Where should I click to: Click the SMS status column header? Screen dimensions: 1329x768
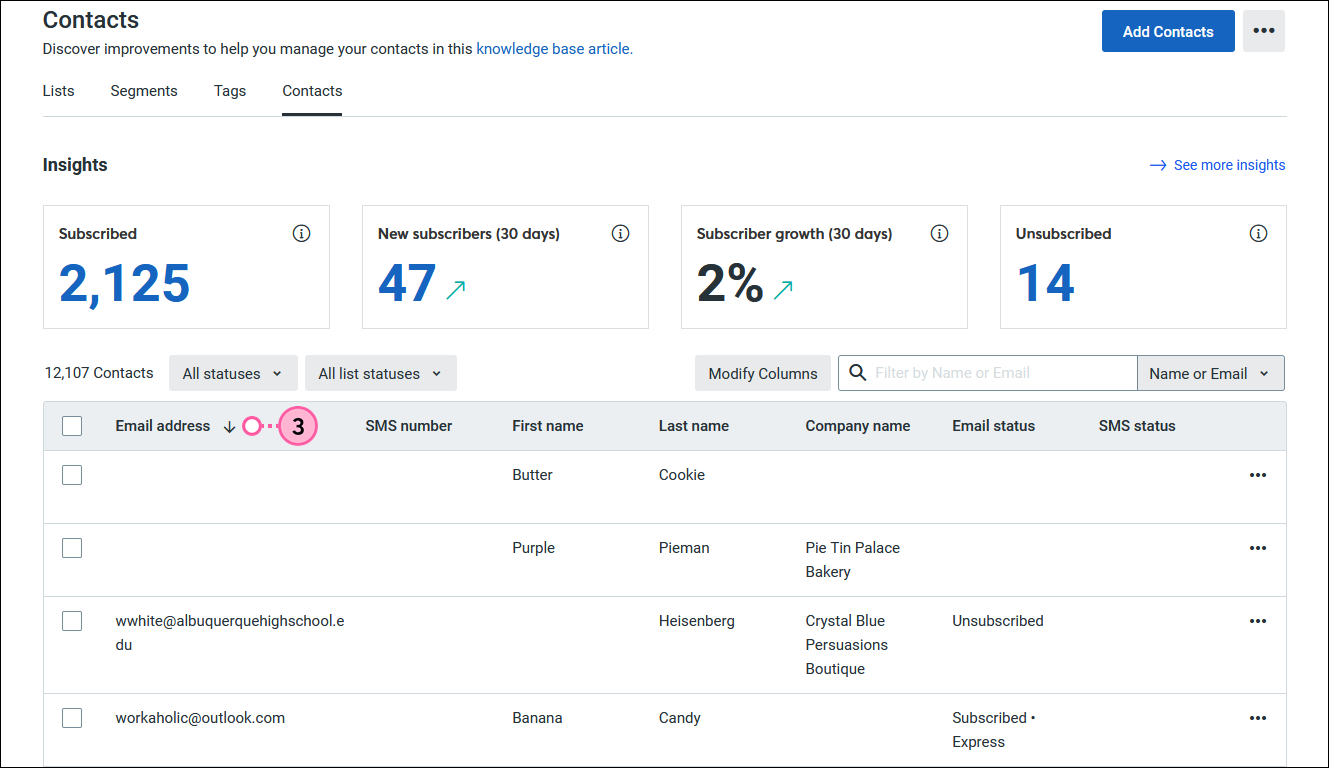(1137, 426)
